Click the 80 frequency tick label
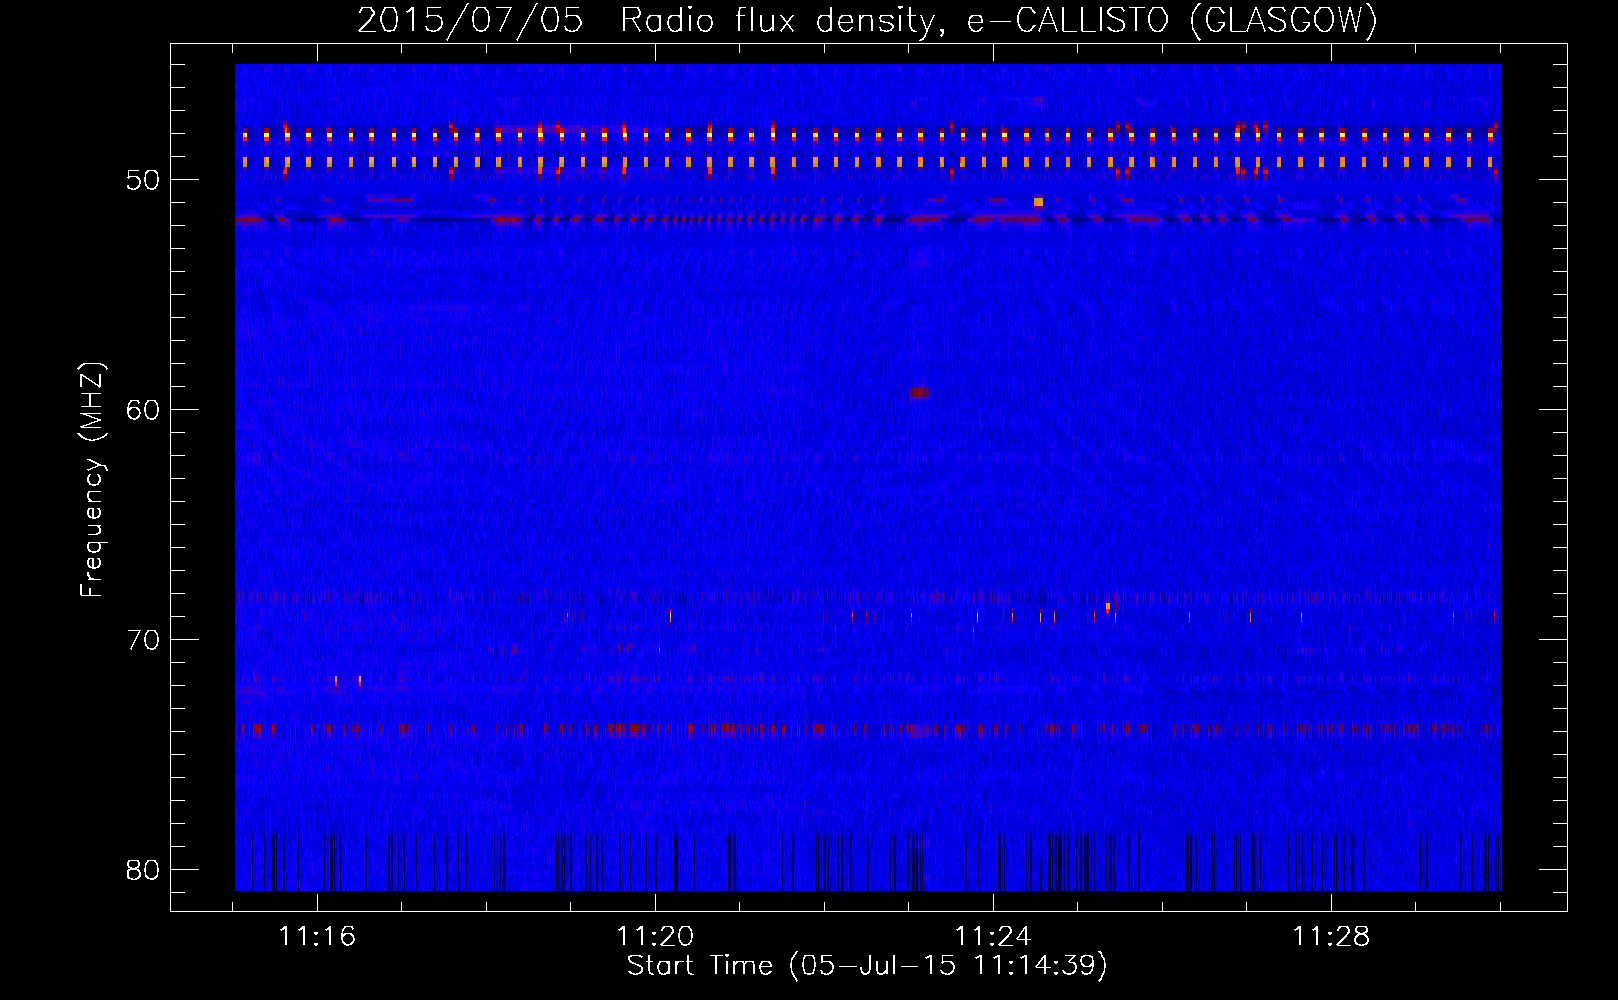The width and height of the screenshot is (1618, 1000). (x=143, y=870)
